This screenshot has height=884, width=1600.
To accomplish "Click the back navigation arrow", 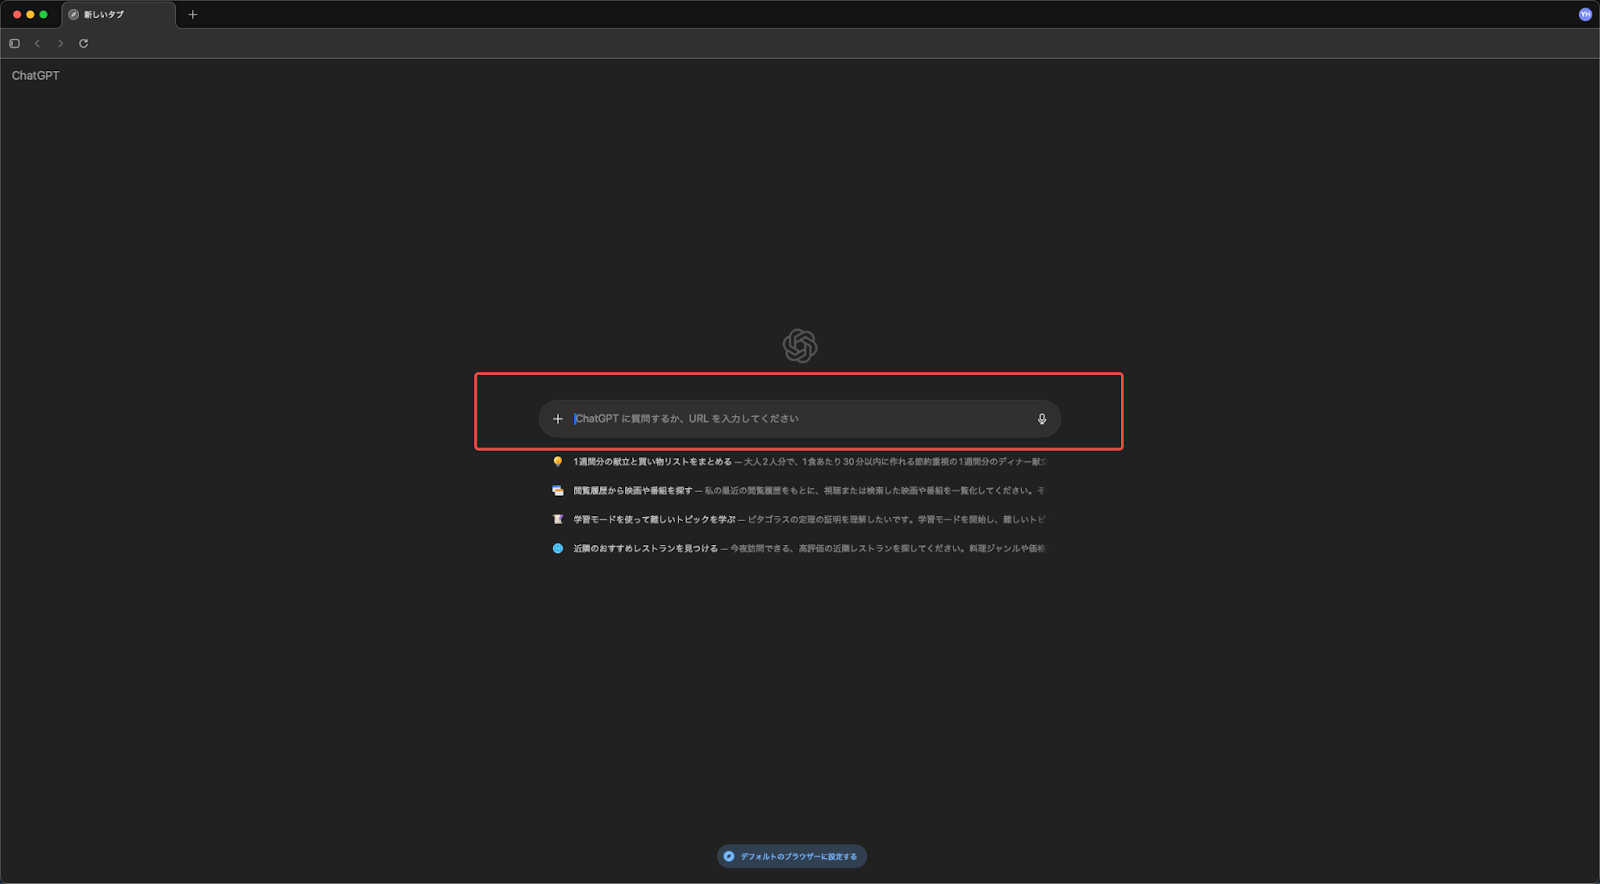I will pyautogui.click(x=37, y=43).
